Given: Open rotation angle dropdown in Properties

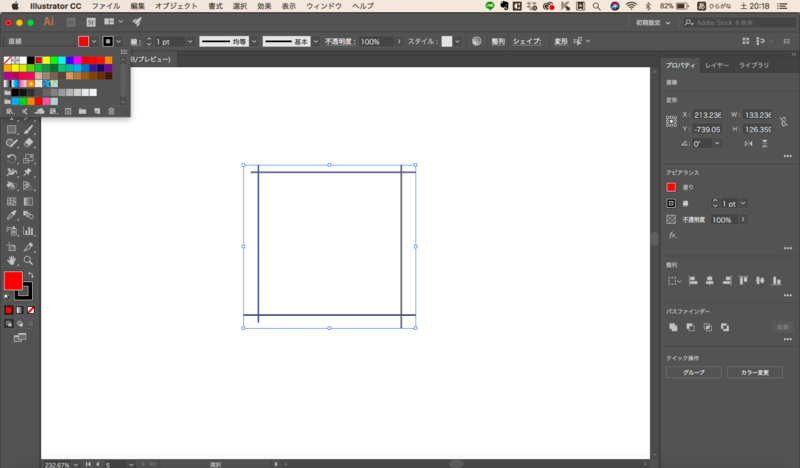Looking at the screenshot, I should tap(717, 143).
